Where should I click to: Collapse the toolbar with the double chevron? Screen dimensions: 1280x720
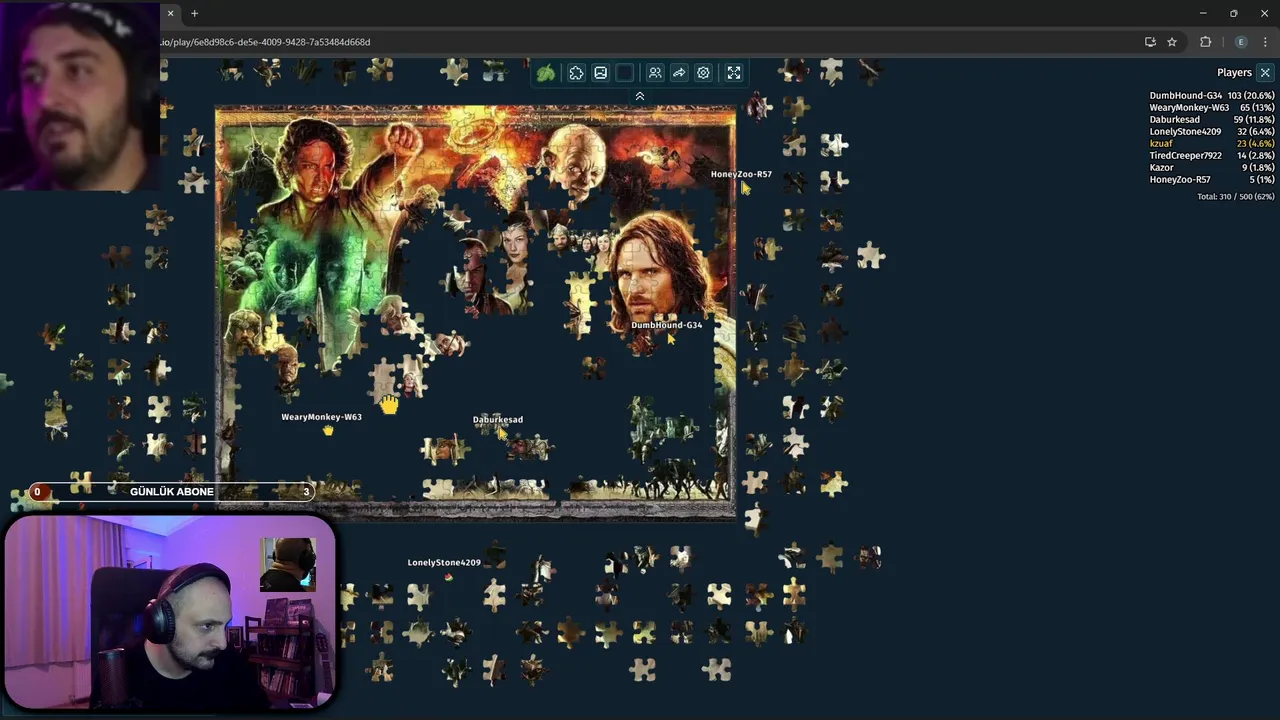tap(640, 96)
